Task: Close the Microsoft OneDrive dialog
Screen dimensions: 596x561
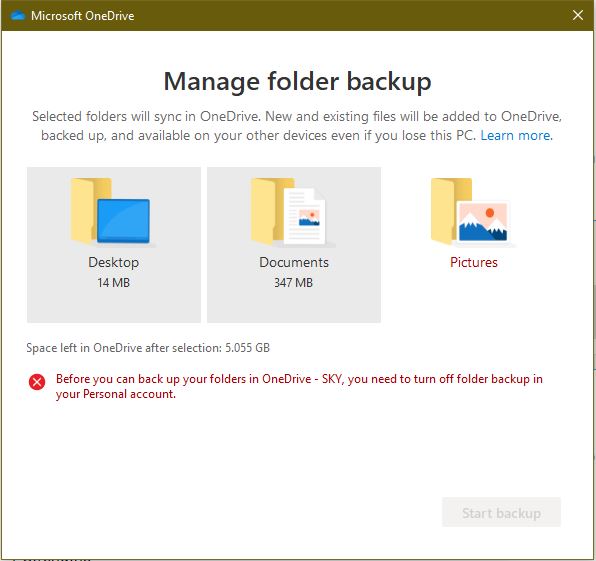Action: tap(578, 15)
